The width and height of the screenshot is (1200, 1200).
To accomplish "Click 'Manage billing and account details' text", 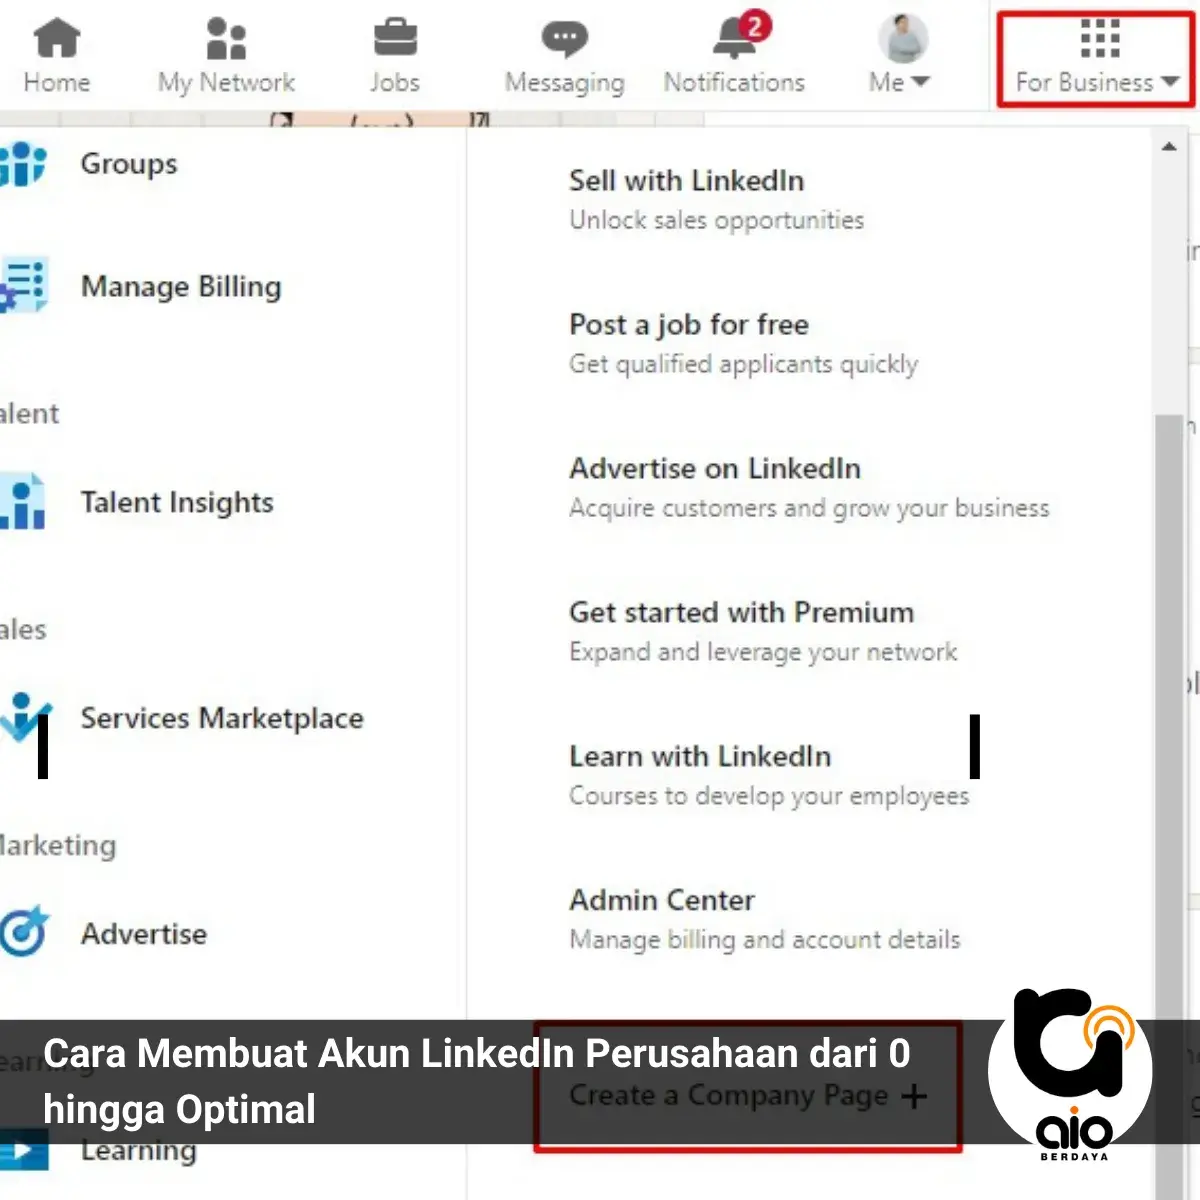I will click(765, 940).
